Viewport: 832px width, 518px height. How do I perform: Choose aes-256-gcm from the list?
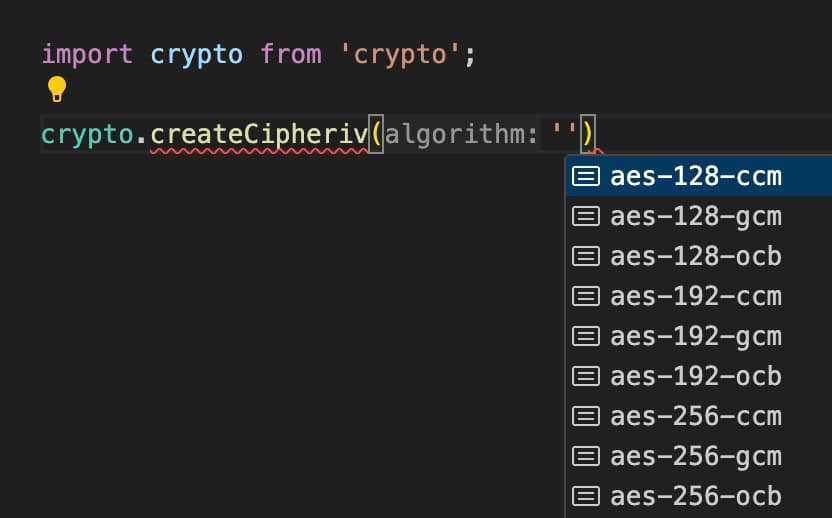699,456
